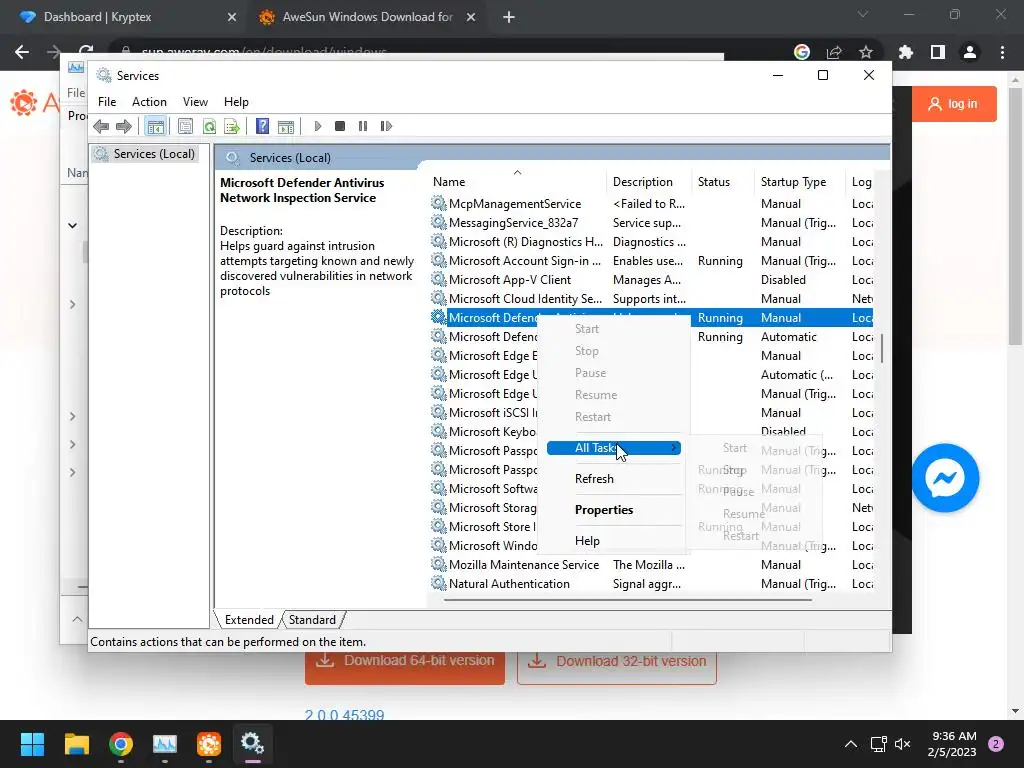Image resolution: width=1024 pixels, height=768 pixels.
Task: Open the Windows Start menu
Action: point(32,744)
